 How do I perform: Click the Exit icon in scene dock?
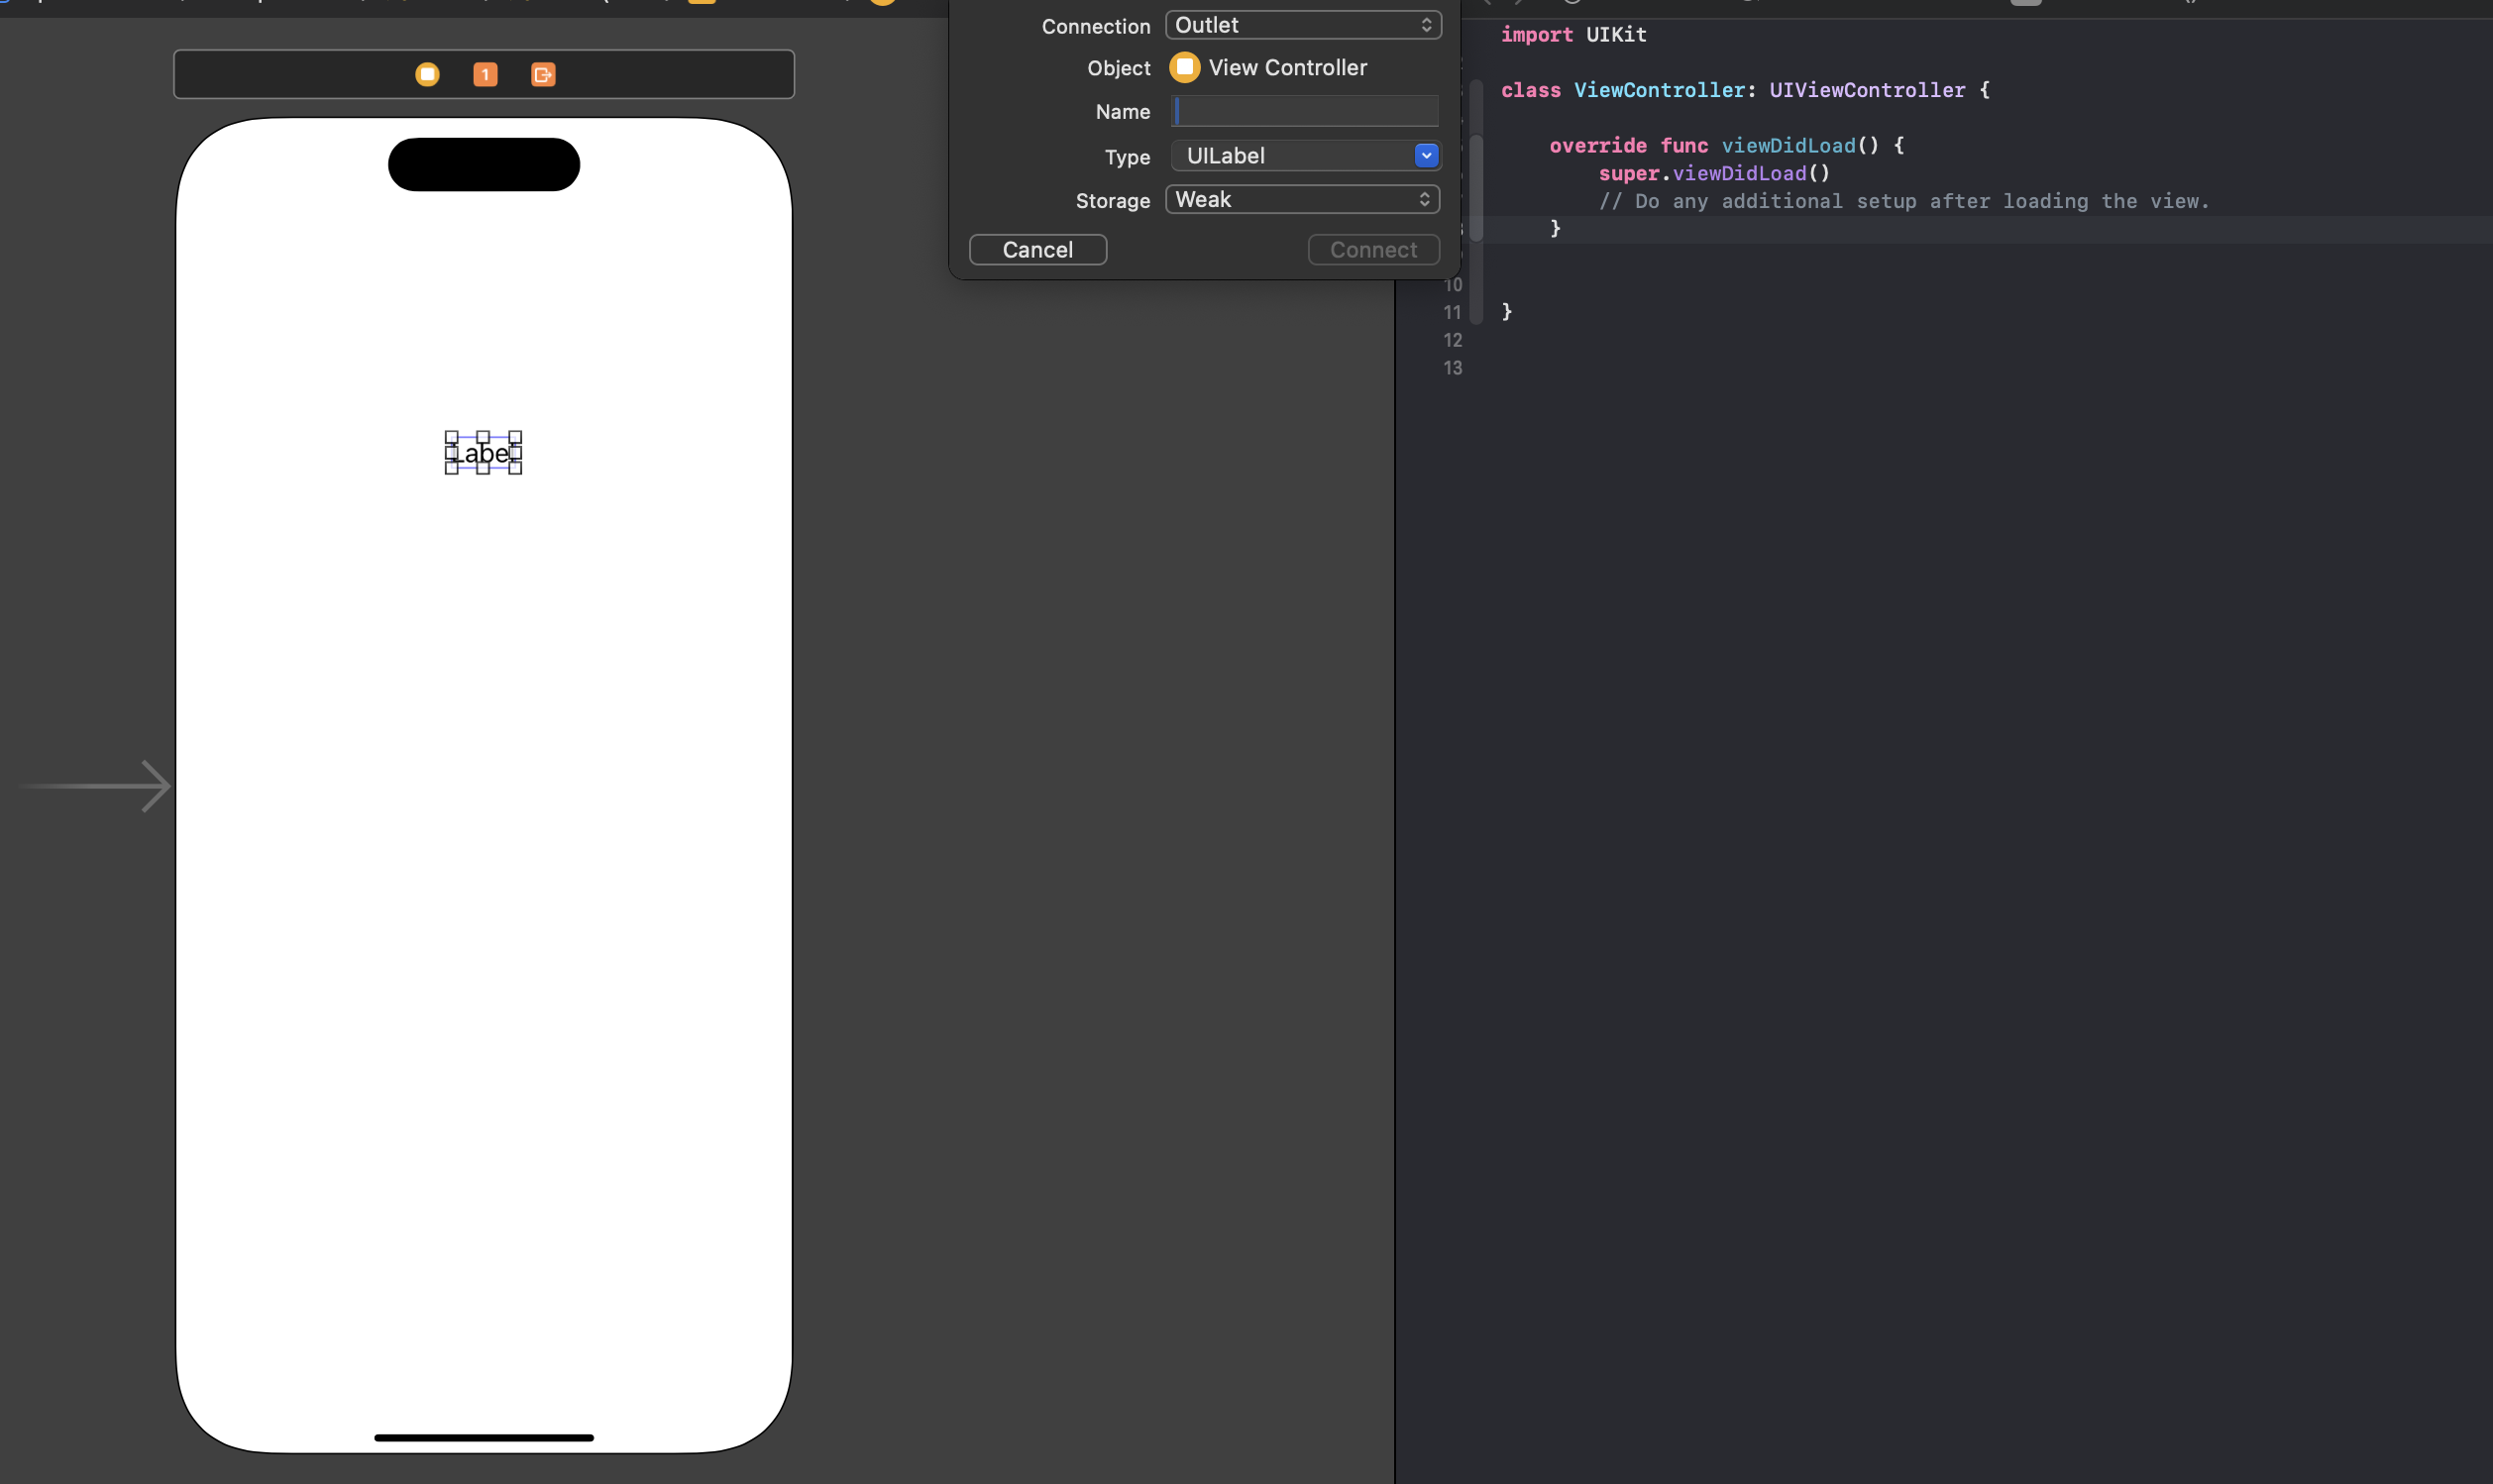coord(543,74)
